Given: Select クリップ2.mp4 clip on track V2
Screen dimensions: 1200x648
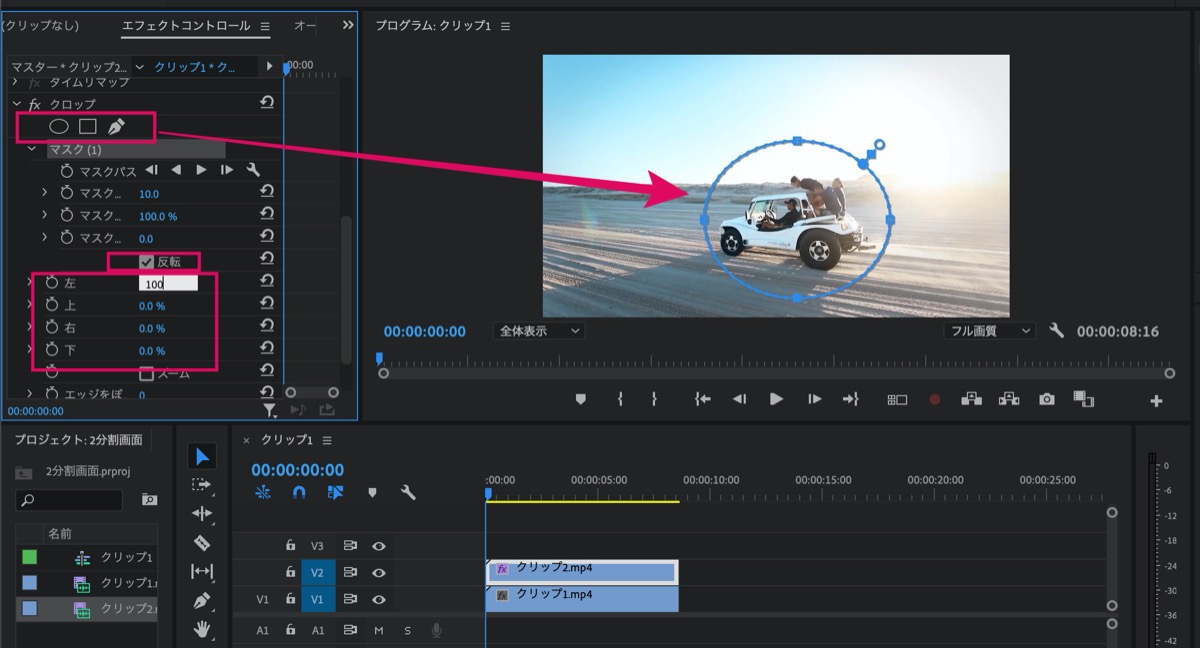Looking at the screenshot, I should (582, 570).
